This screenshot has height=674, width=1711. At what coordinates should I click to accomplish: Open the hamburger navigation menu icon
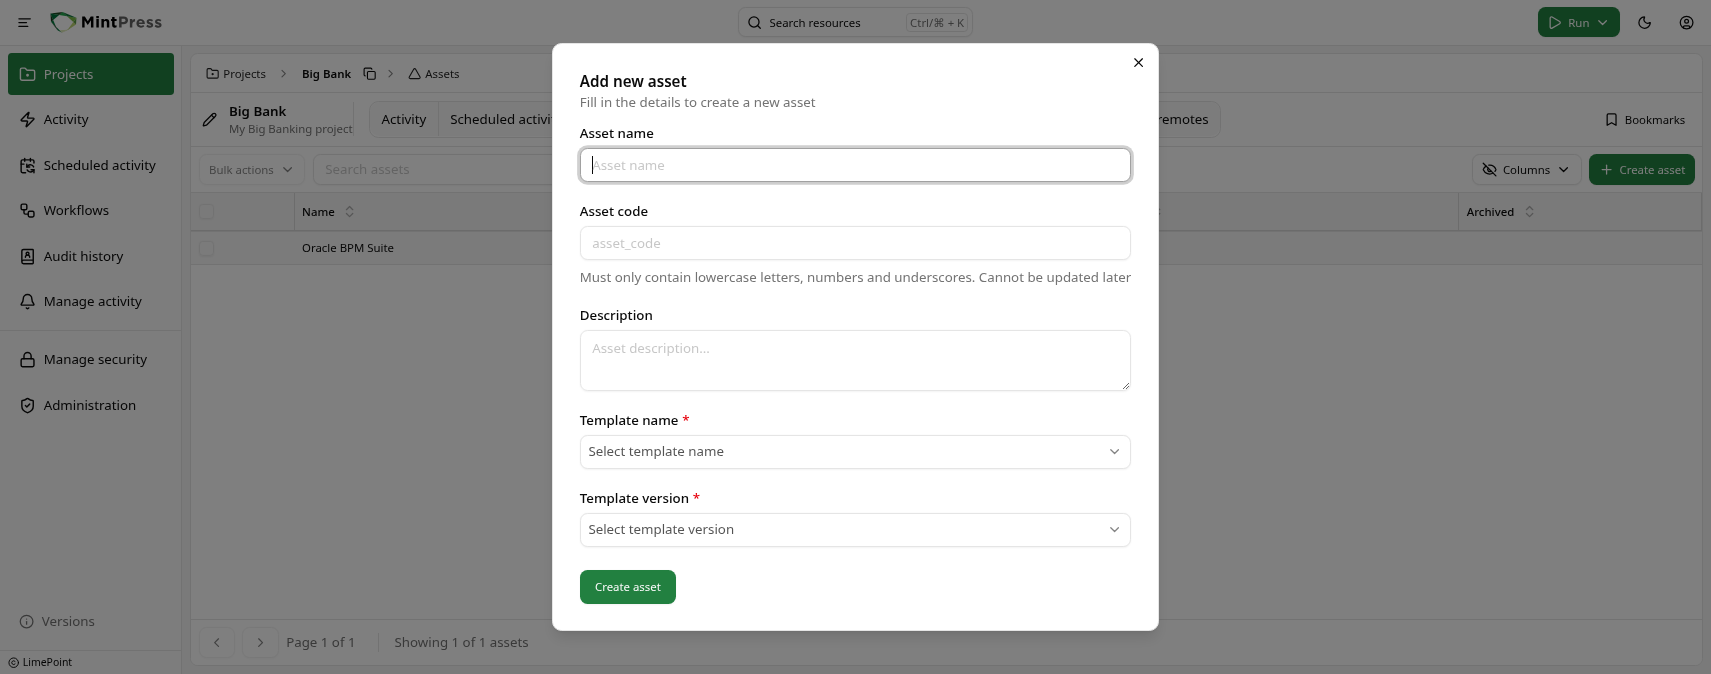pos(23,22)
